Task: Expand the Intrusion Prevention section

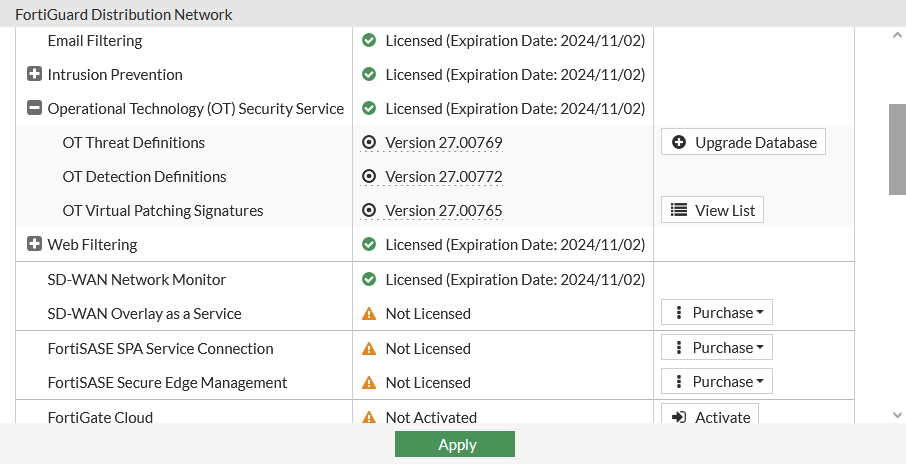Action: [34, 75]
